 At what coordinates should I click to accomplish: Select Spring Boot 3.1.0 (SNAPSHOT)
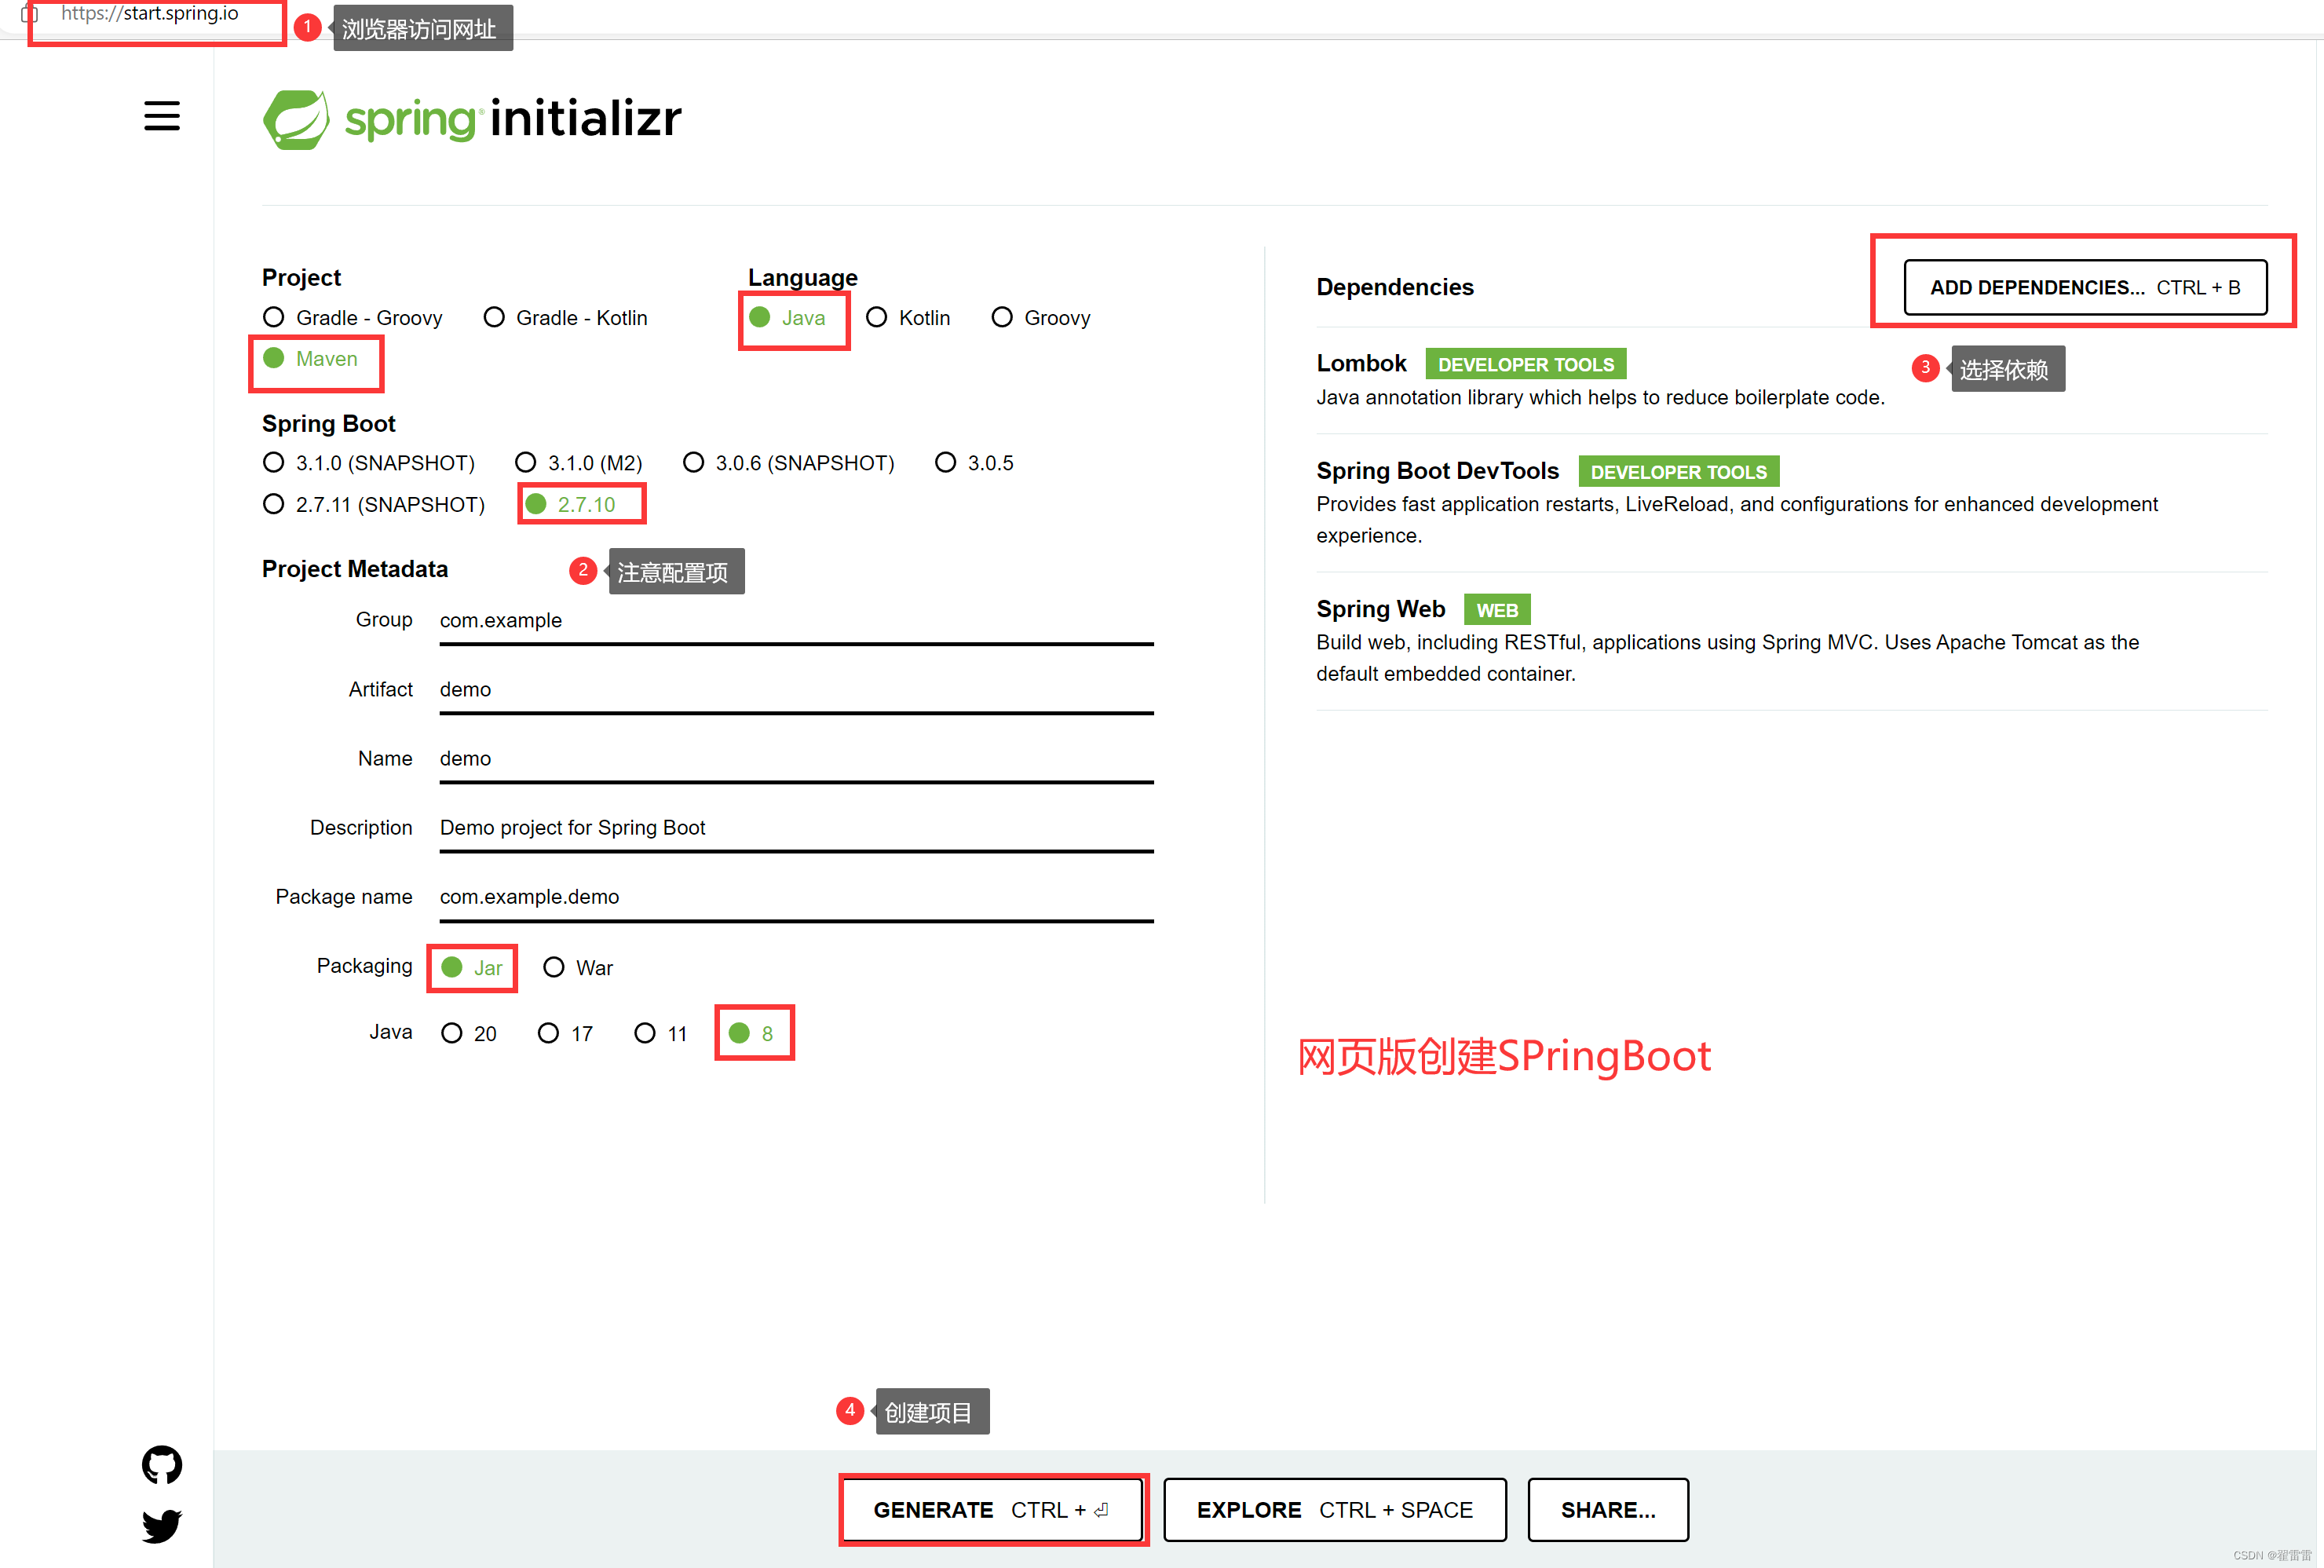tap(369, 463)
